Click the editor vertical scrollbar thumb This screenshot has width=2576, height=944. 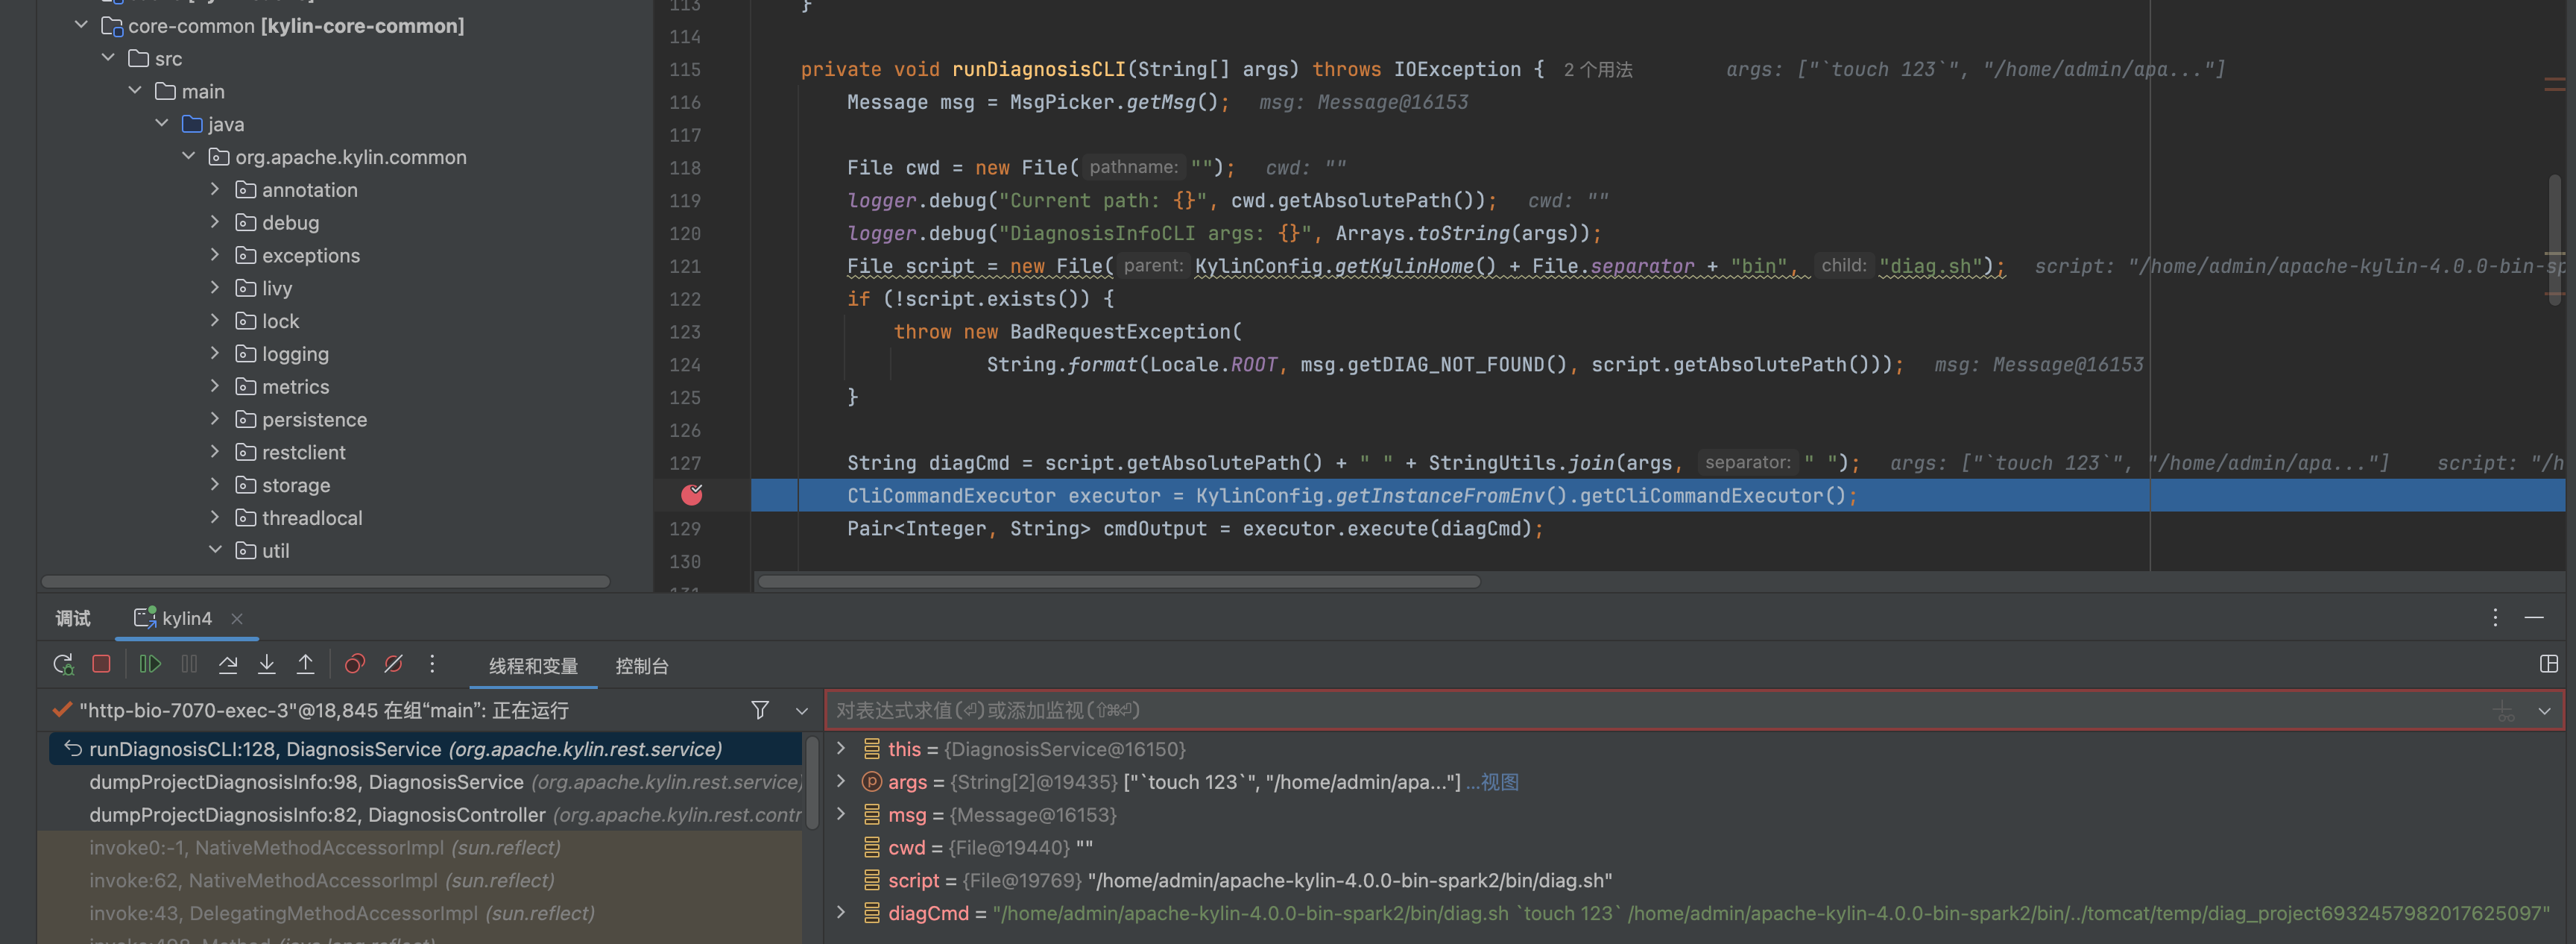click(x=2556, y=239)
